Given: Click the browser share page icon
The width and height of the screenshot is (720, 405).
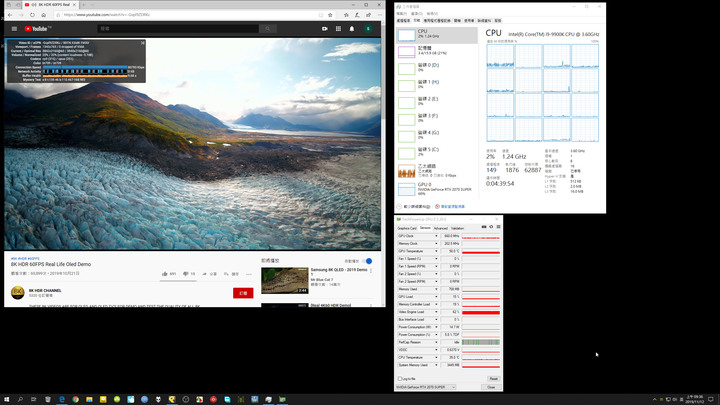Looking at the screenshot, I should click(368, 15).
